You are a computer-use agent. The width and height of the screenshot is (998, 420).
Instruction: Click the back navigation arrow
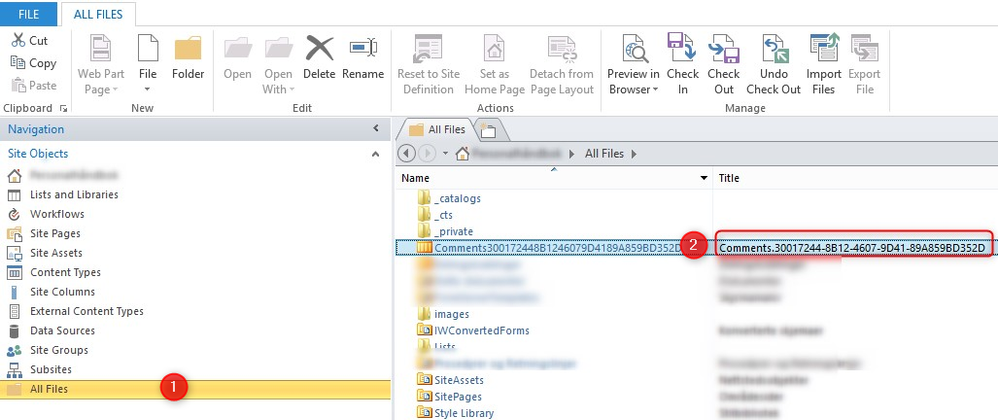[x=407, y=153]
